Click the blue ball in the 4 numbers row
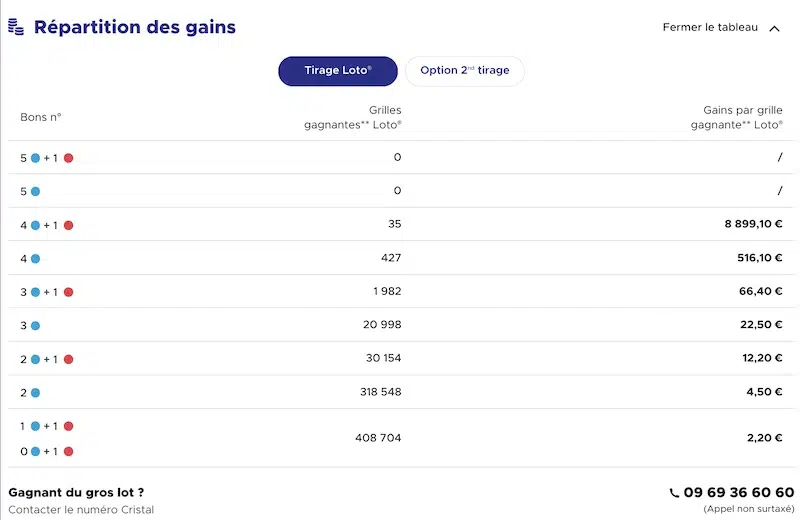Screen dimensions: 800x520 coord(35,259)
